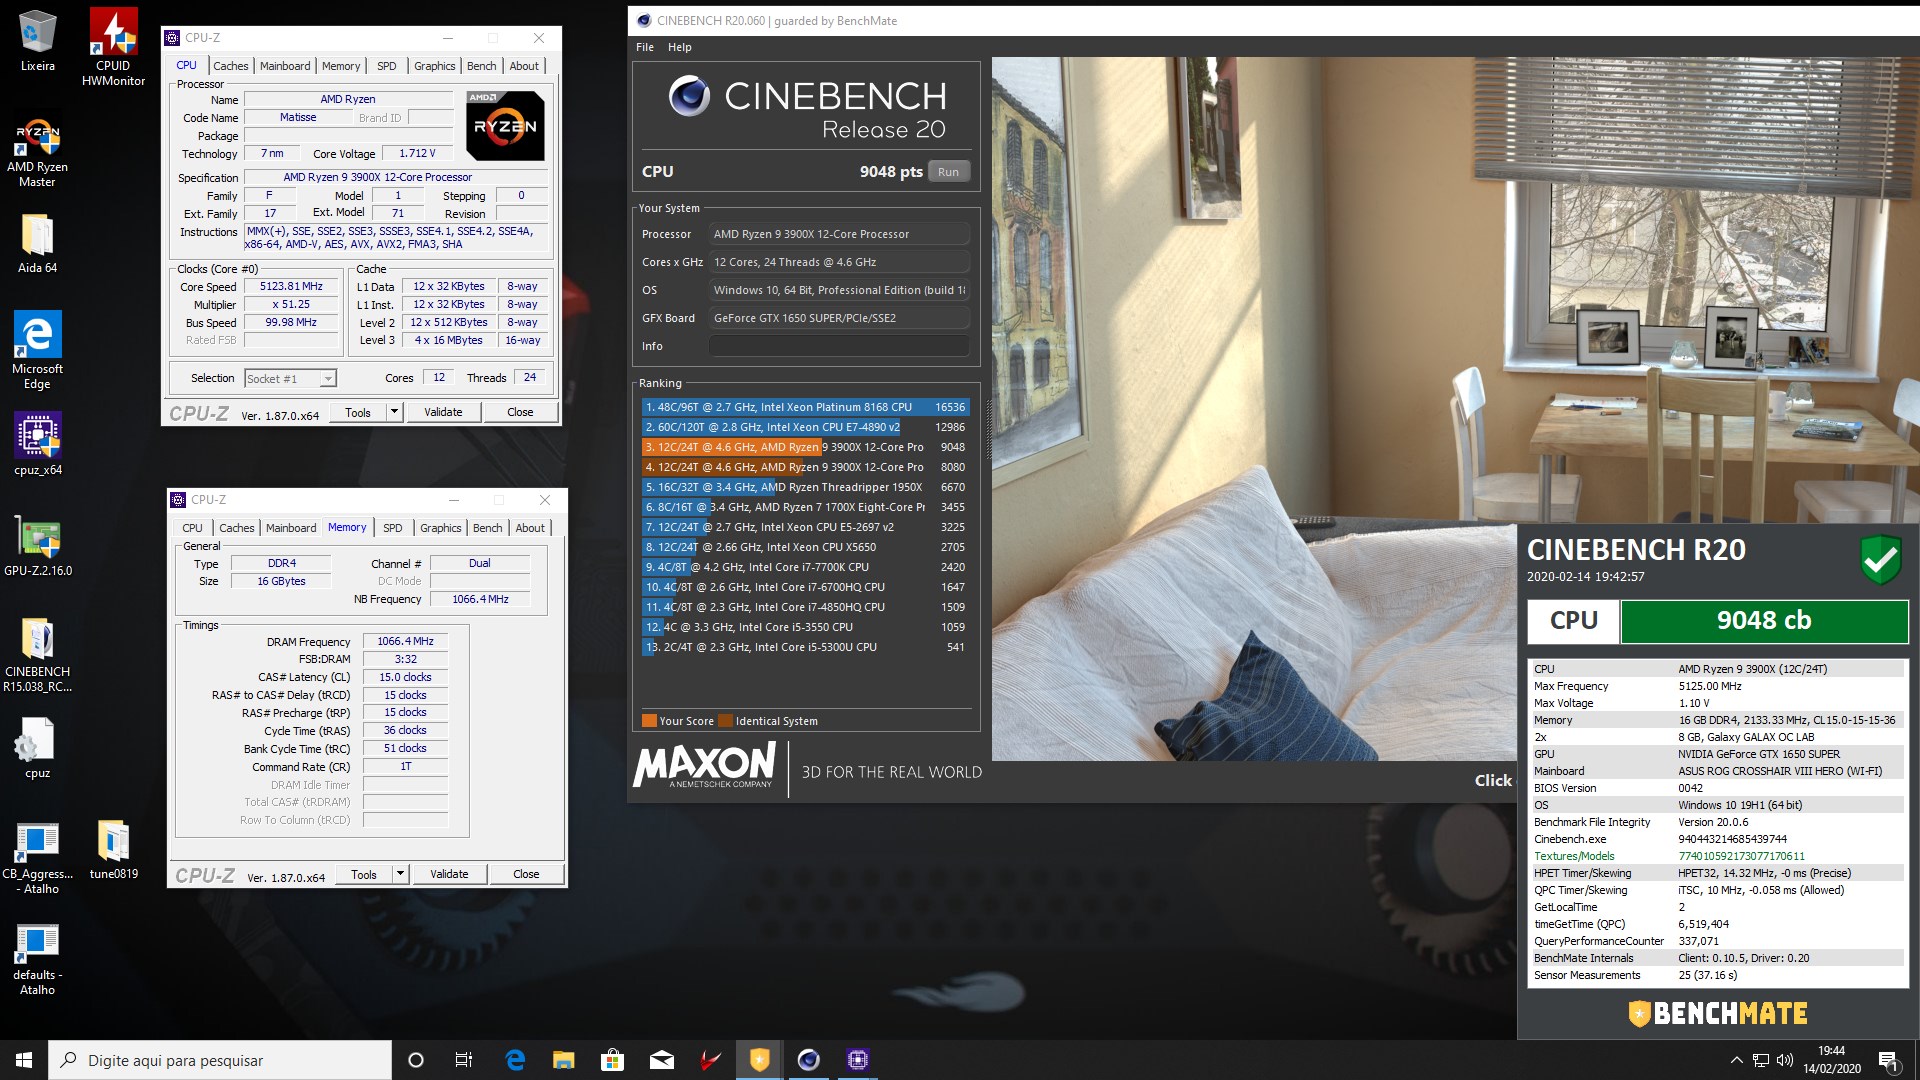The width and height of the screenshot is (1920, 1080).
Task: Click the taskbar clock showing 19:44
Action: (x=1832, y=1060)
